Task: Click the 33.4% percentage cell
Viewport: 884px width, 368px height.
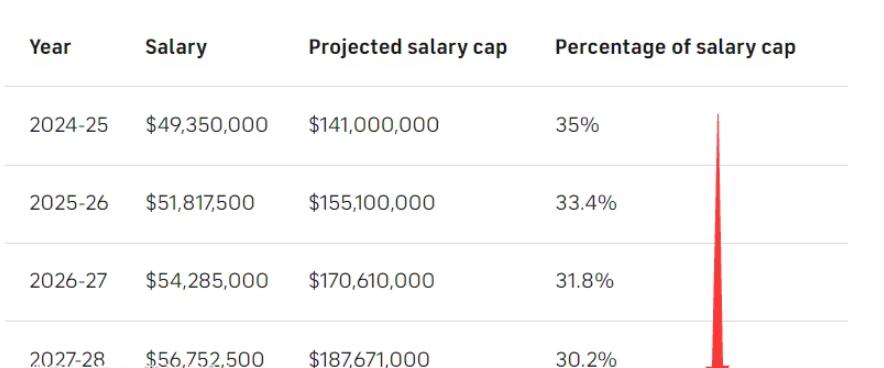Action: click(x=586, y=203)
